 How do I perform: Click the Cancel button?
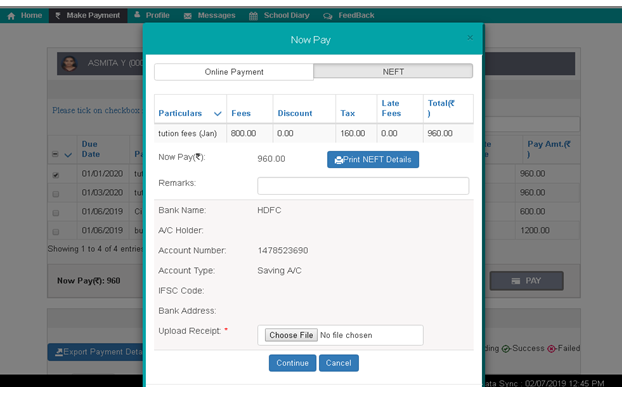(339, 363)
